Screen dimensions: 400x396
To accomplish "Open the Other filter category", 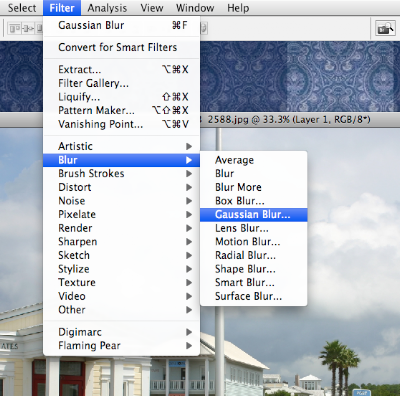I will click(121, 310).
